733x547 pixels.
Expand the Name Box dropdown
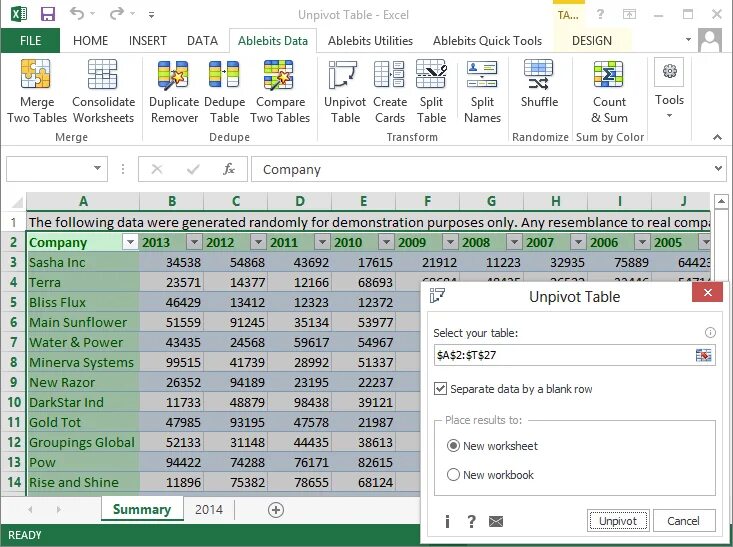point(97,168)
